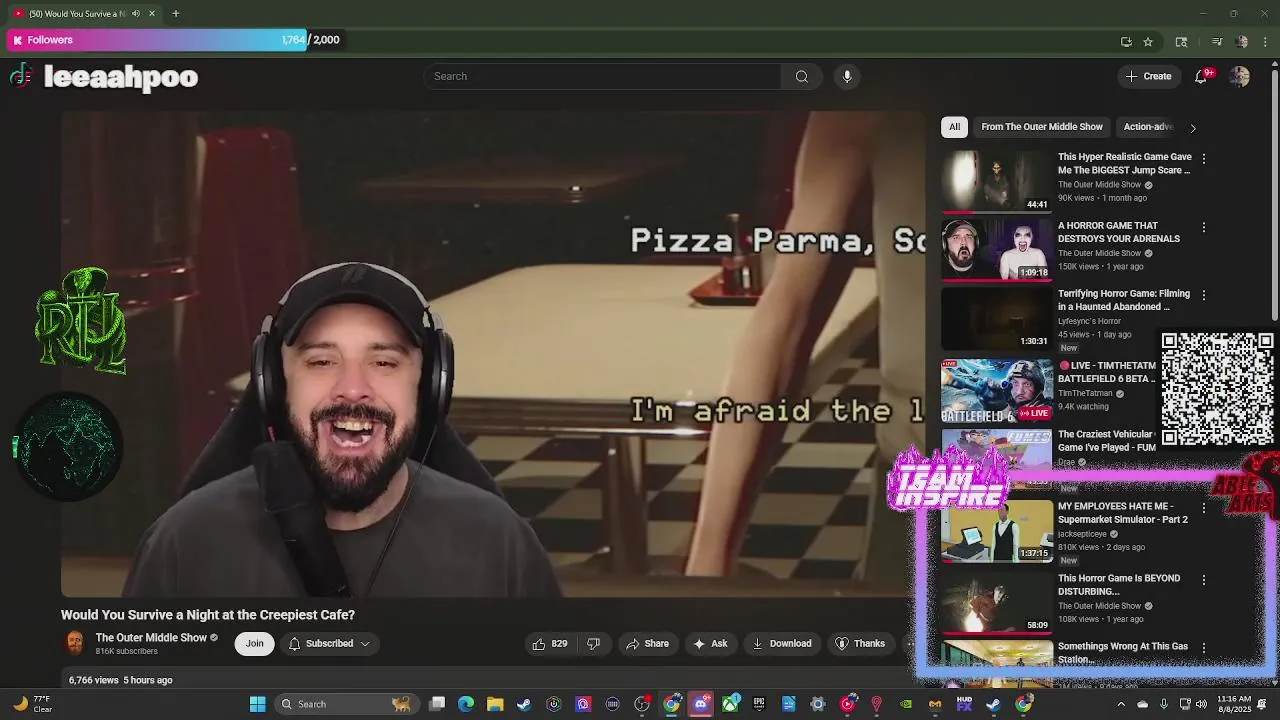Download the video
Image resolution: width=1280 pixels, height=720 pixels.
click(782, 643)
